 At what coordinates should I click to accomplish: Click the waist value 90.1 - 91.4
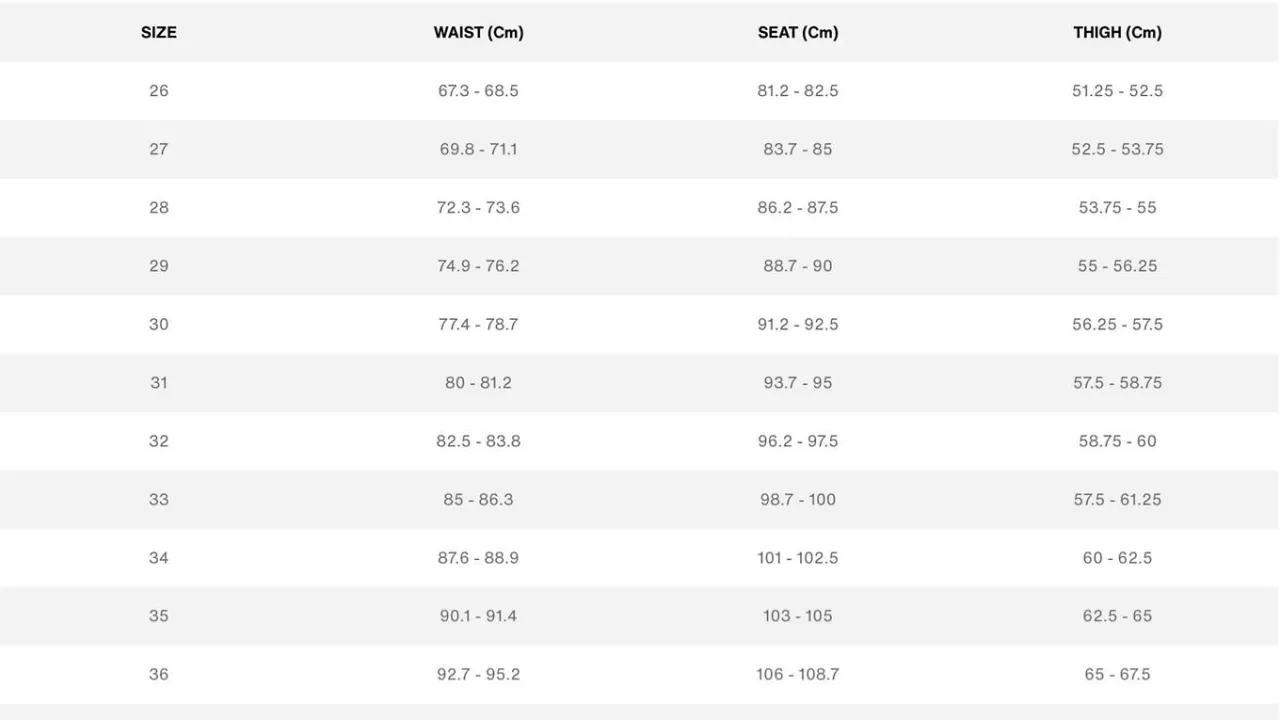[x=478, y=616]
